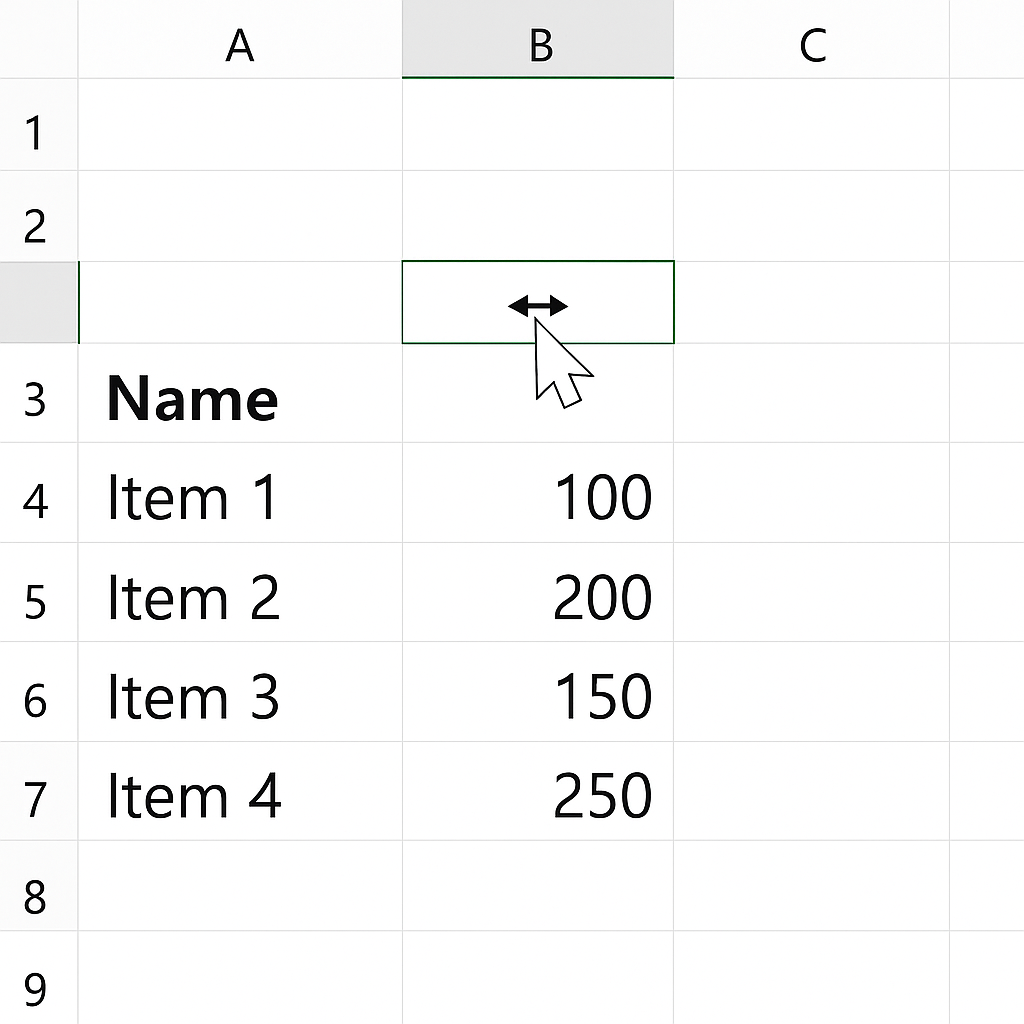Select the cell containing 200
The height and width of the screenshot is (1024, 1024).
[x=538, y=592]
